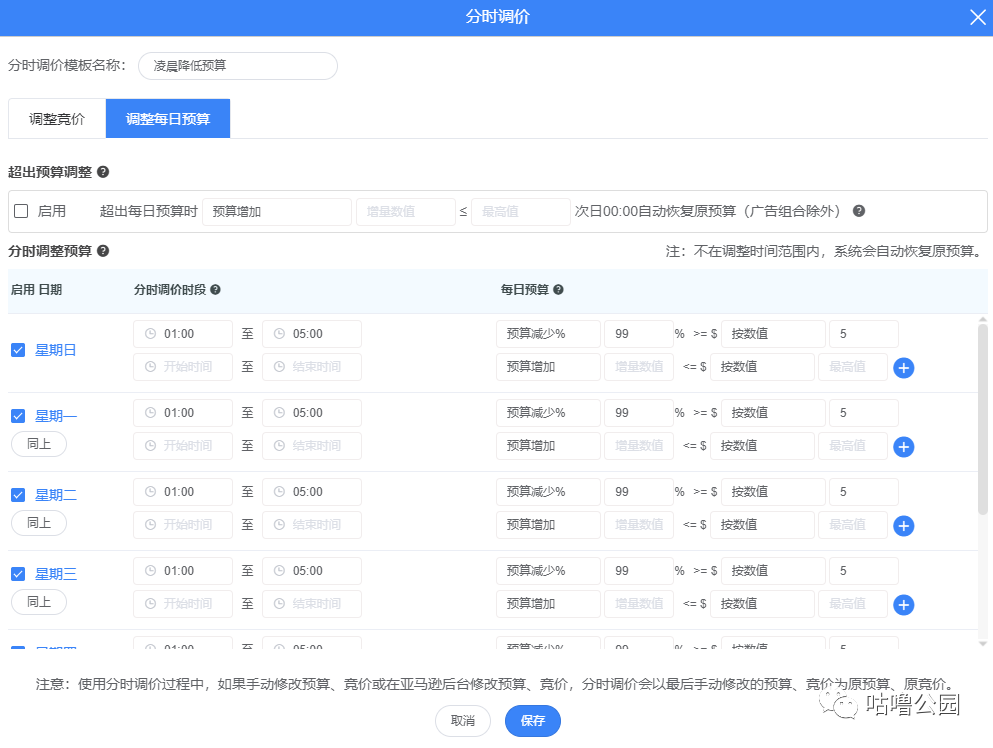
Task: Uncheck the 星期一 checkbox
Action: click(18, 416)
